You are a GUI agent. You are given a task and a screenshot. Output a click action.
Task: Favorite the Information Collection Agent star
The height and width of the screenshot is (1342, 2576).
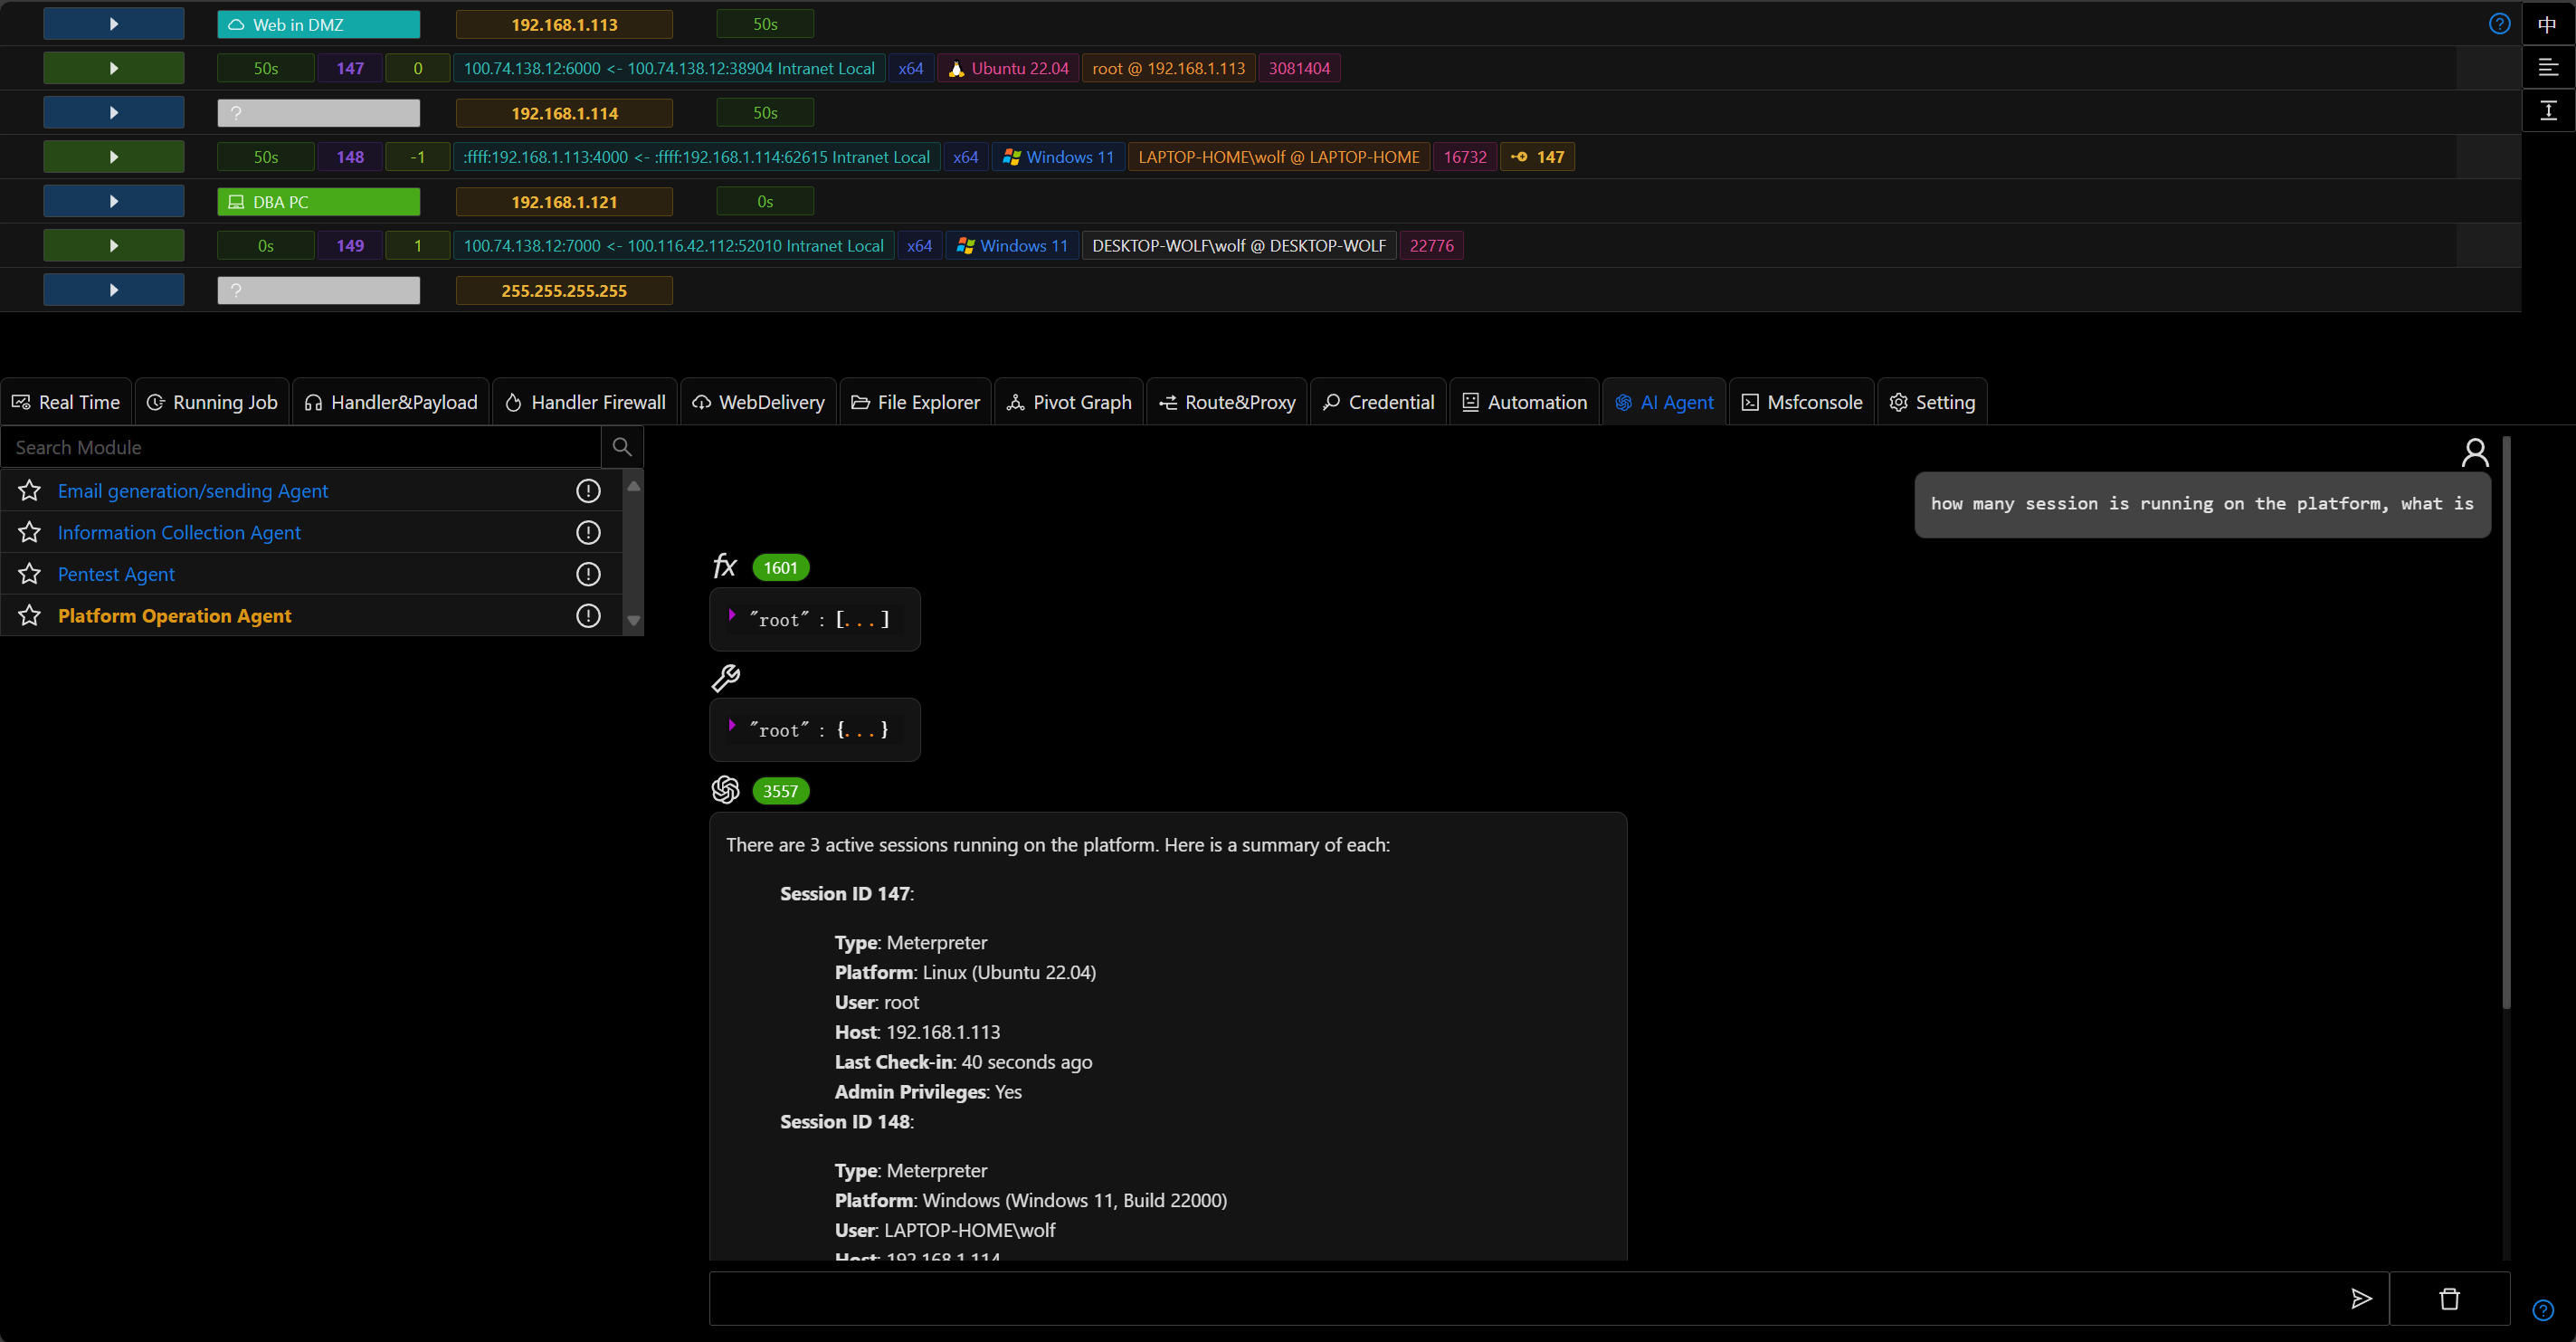click(x=30, y=533)
